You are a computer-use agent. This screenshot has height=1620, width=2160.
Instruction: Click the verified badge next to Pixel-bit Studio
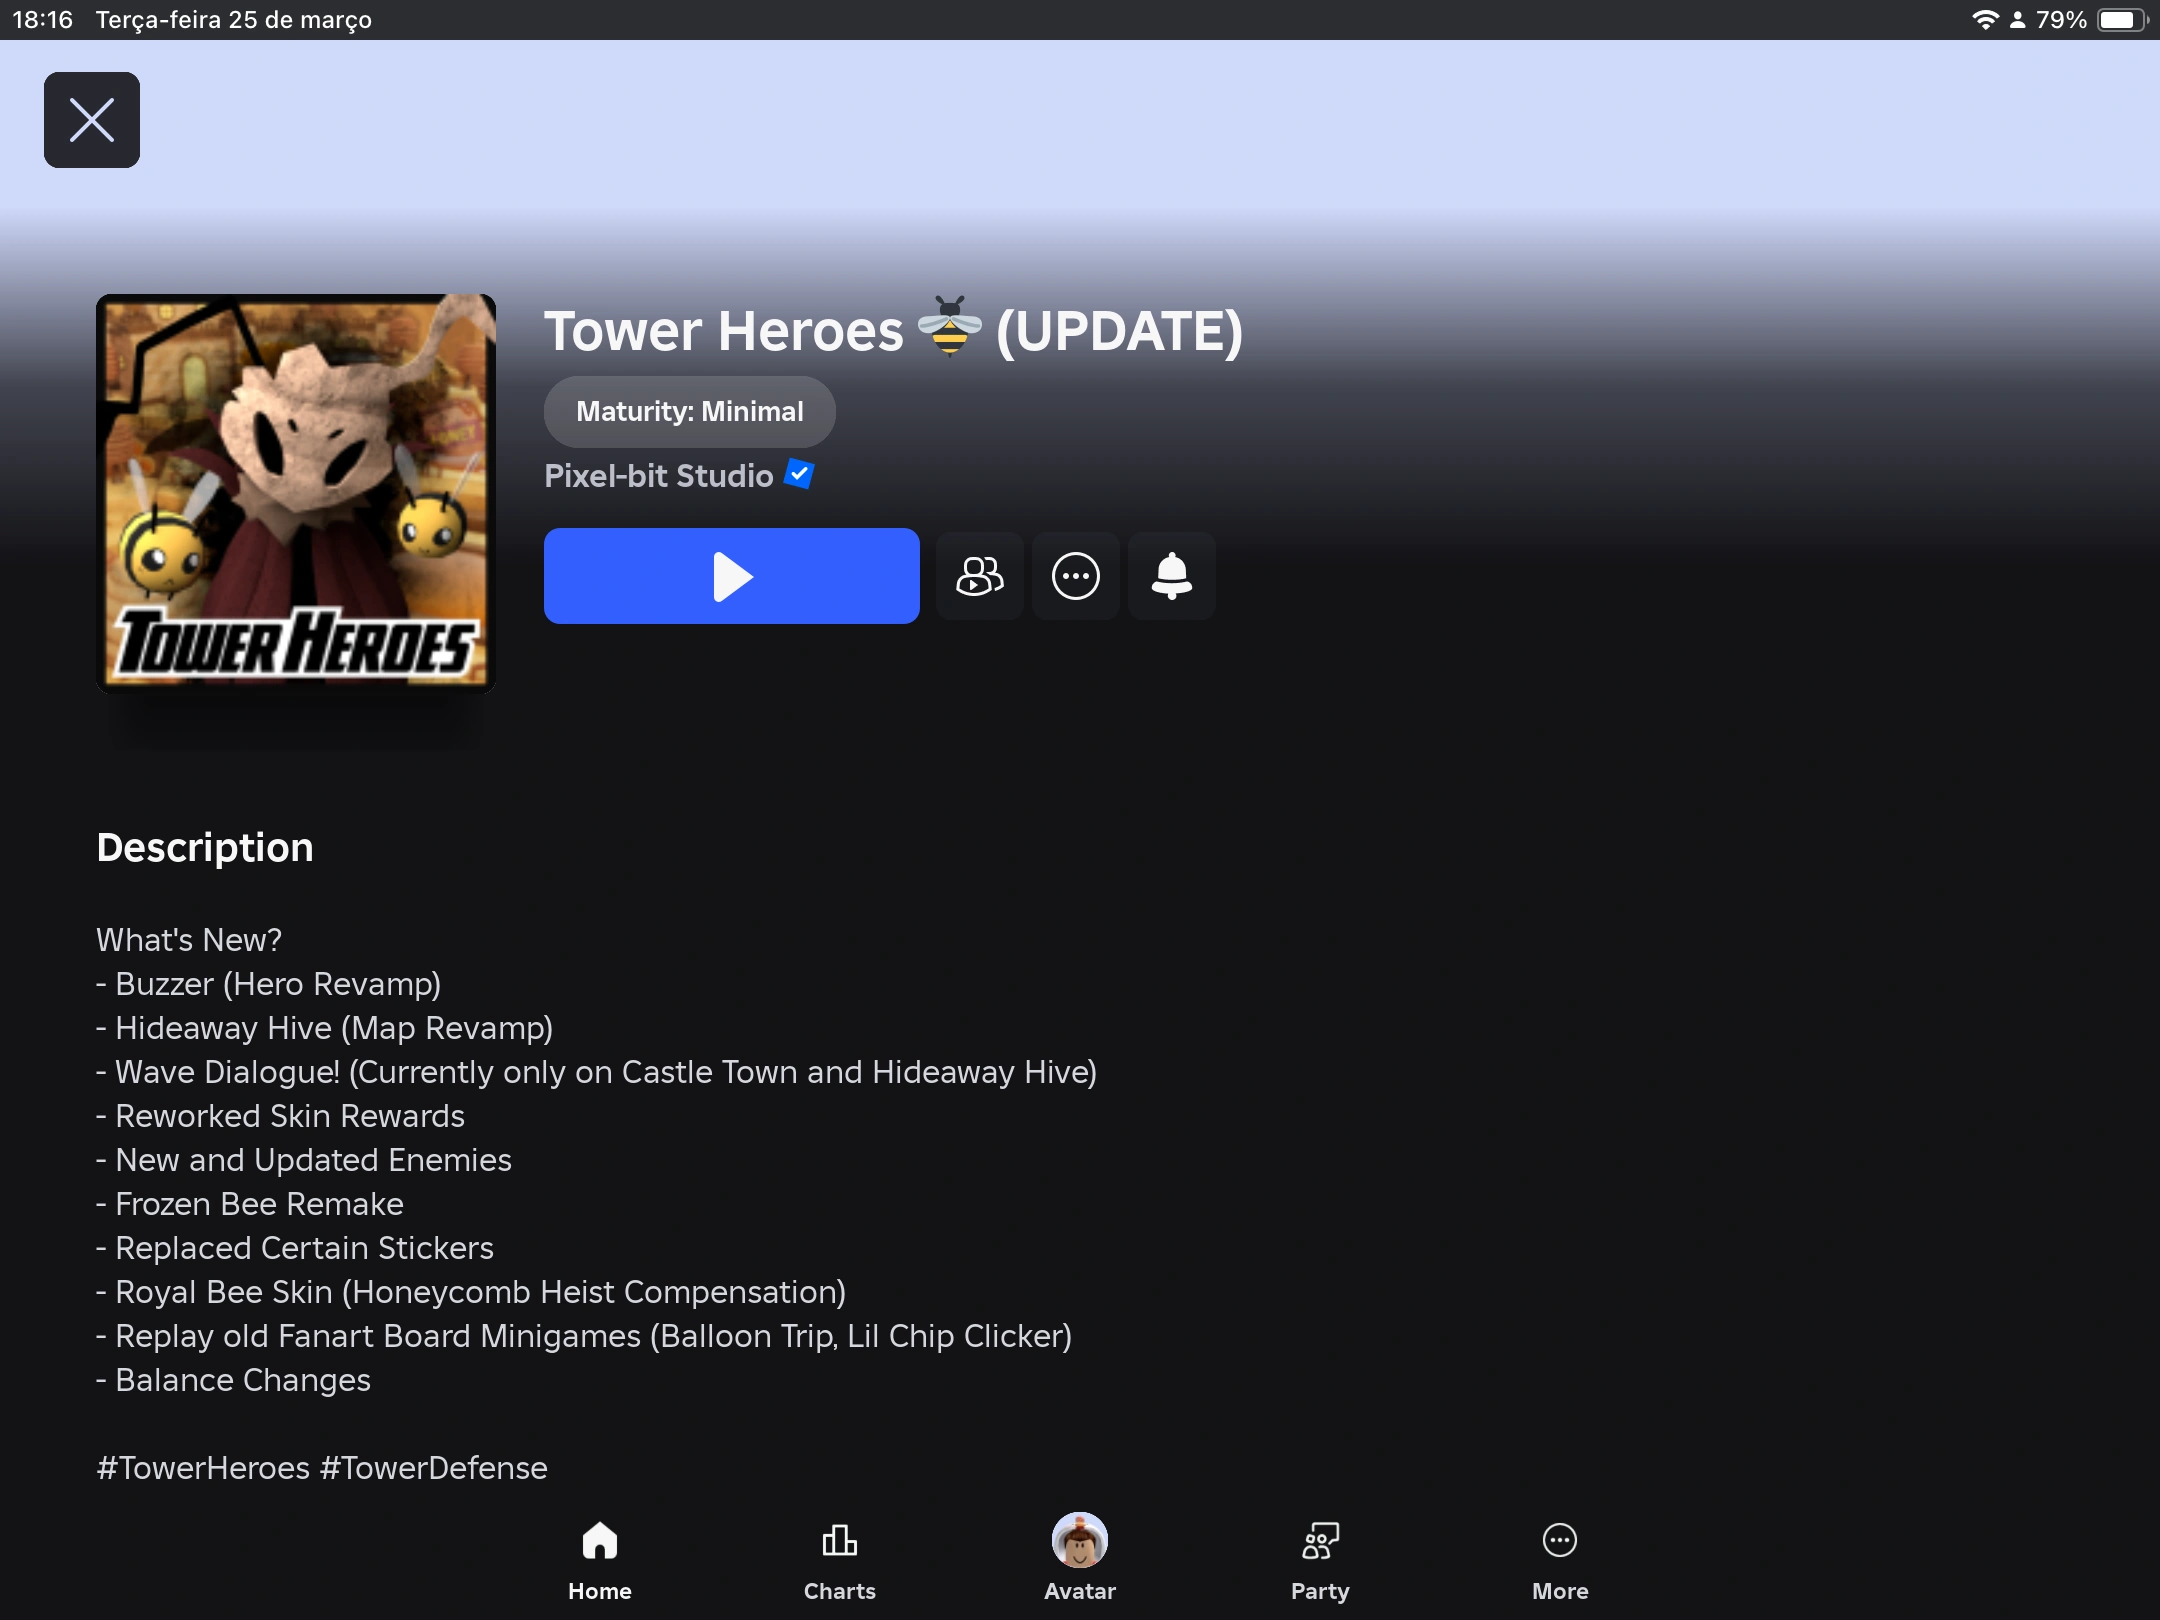coord(798,475)
